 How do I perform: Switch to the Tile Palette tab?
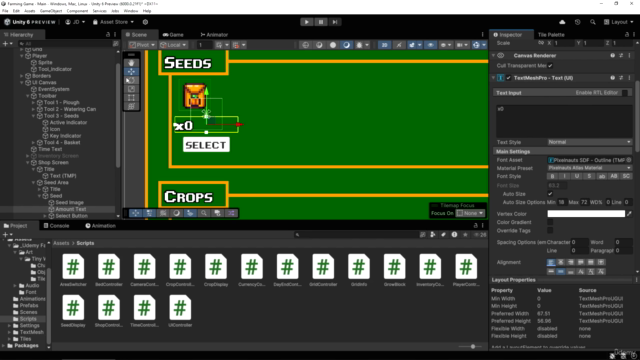551,35
